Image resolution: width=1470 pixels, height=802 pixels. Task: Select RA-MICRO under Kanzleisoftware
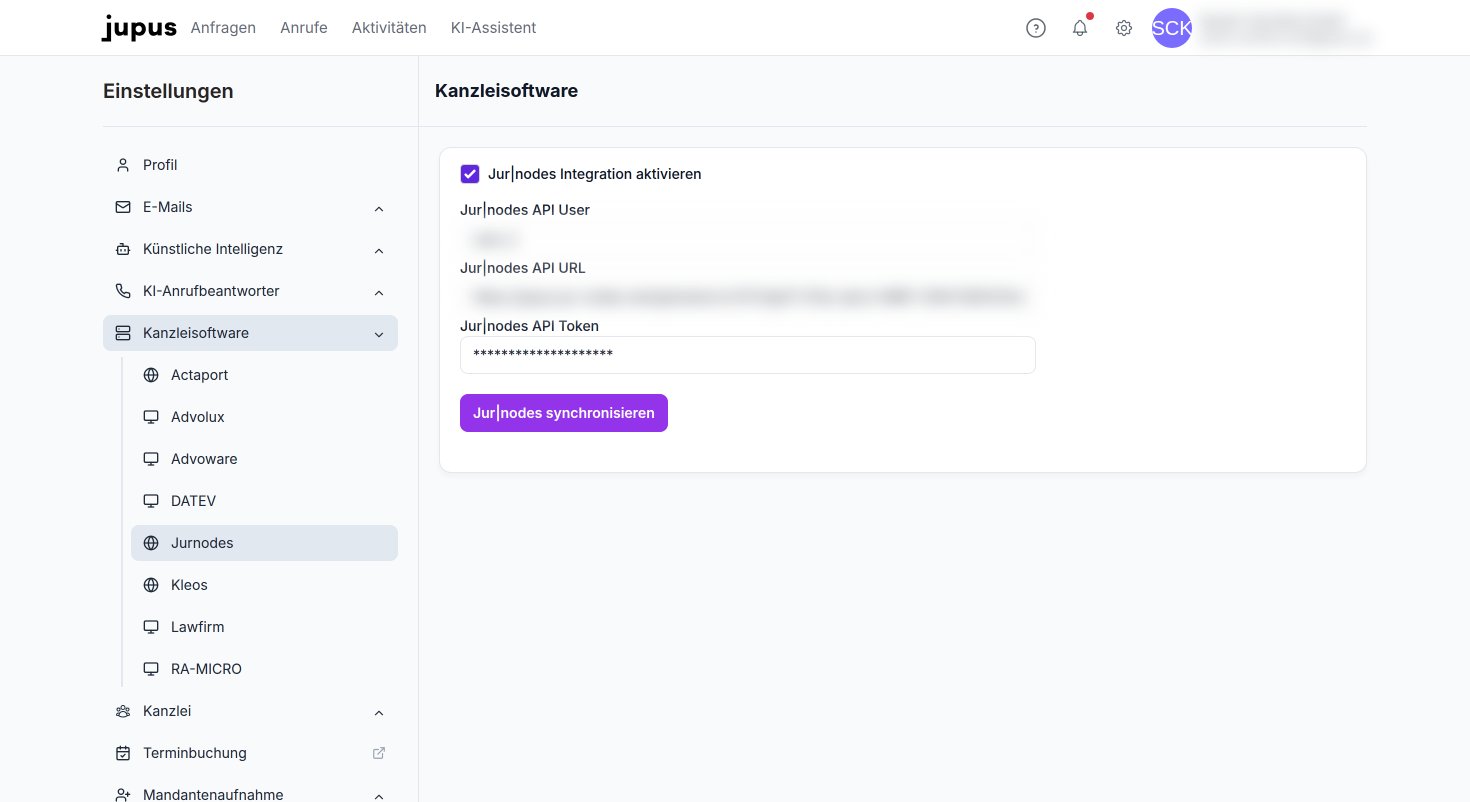(x=264, y=669)
